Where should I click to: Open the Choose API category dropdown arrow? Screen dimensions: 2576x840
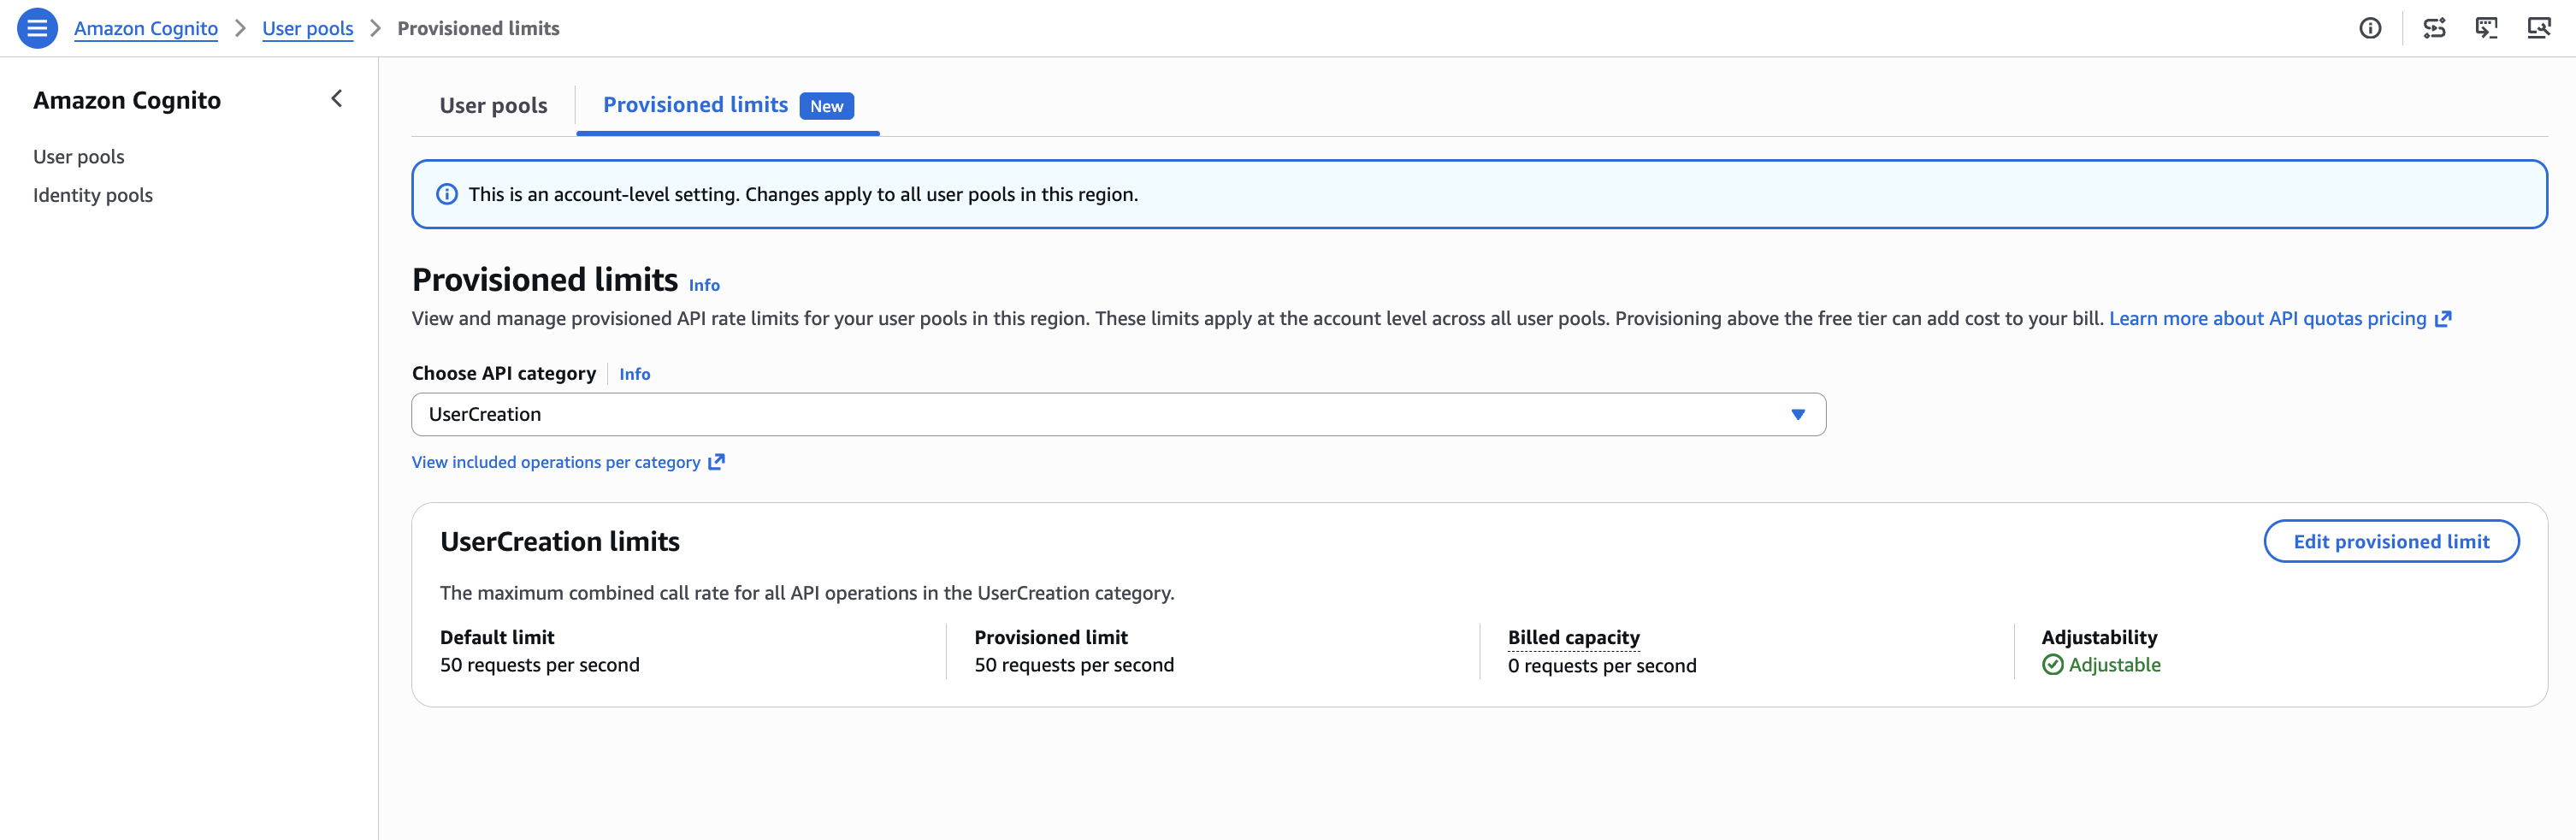click(1798, 414)
